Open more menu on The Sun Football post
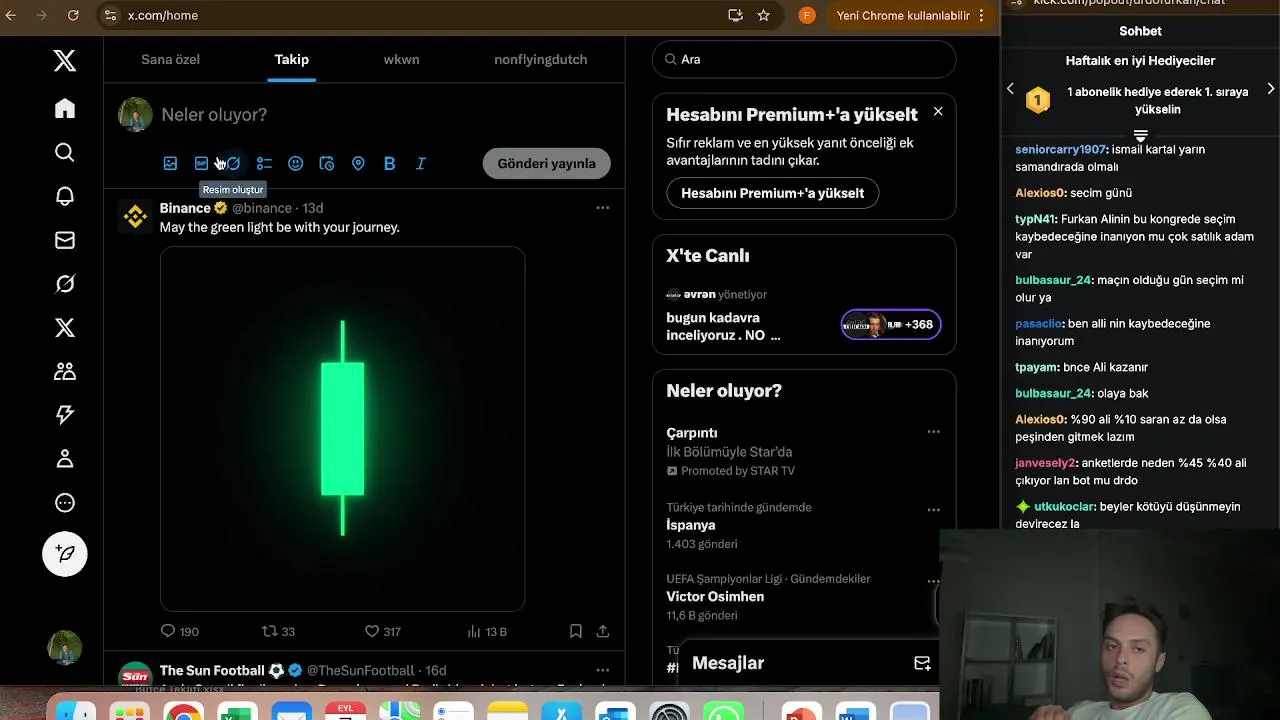Viewport: 1280px width, 720px height. [602, 670]
